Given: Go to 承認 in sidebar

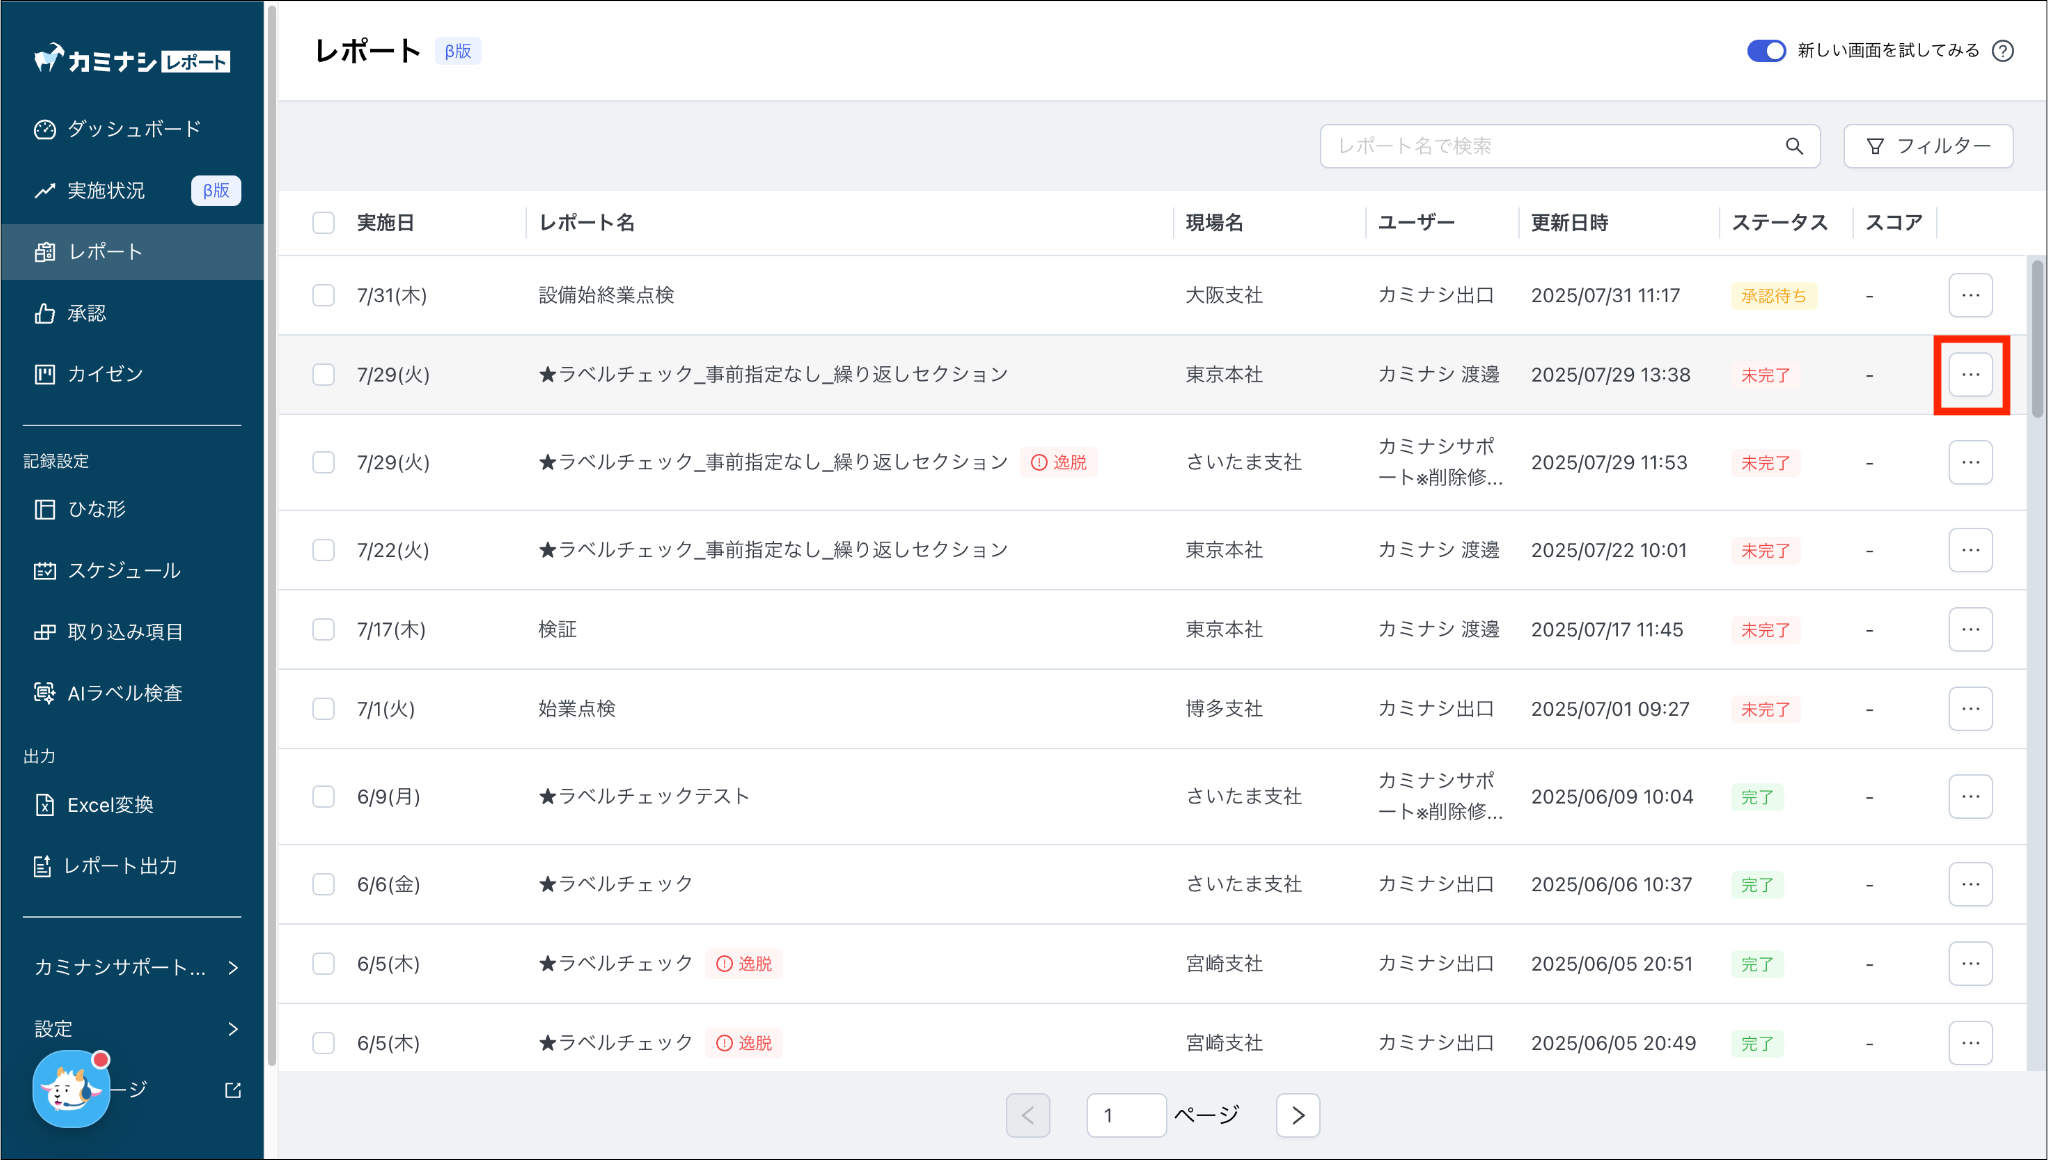Looking at the screenshot, I should (x=87, y=313).
